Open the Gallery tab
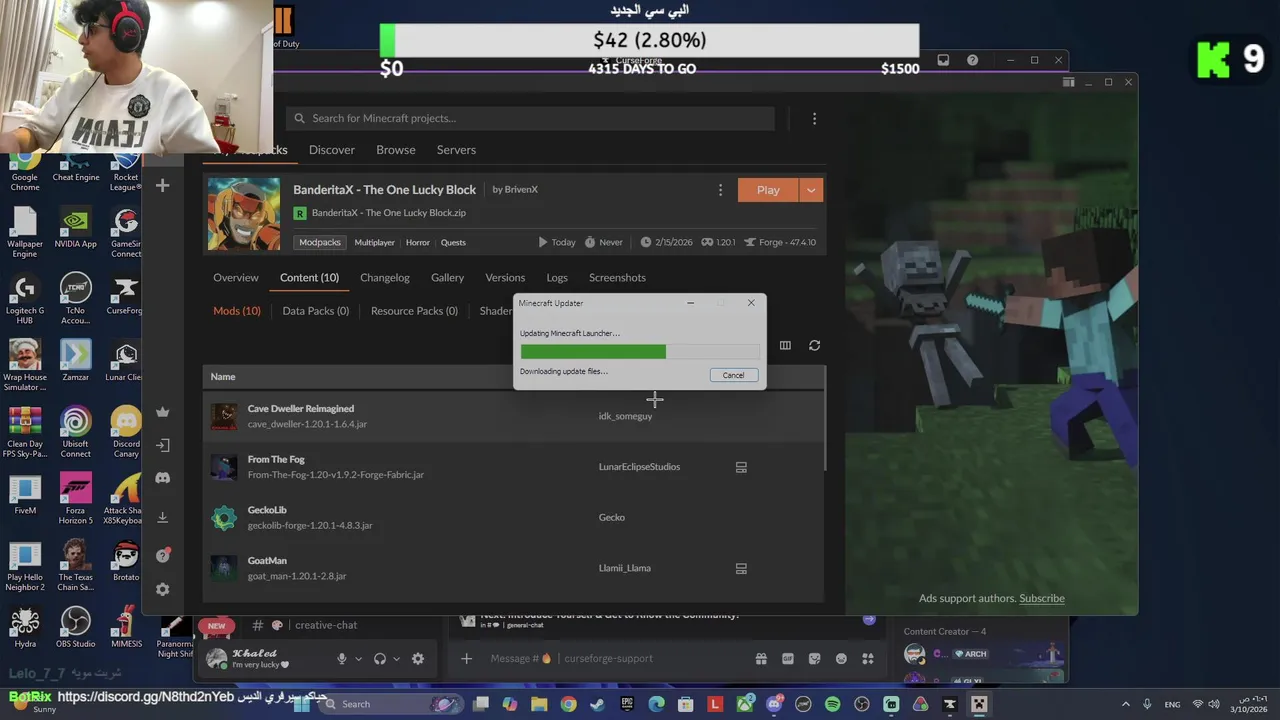The height and width of the screenshot is (720, 1280). tap(447, 278)
